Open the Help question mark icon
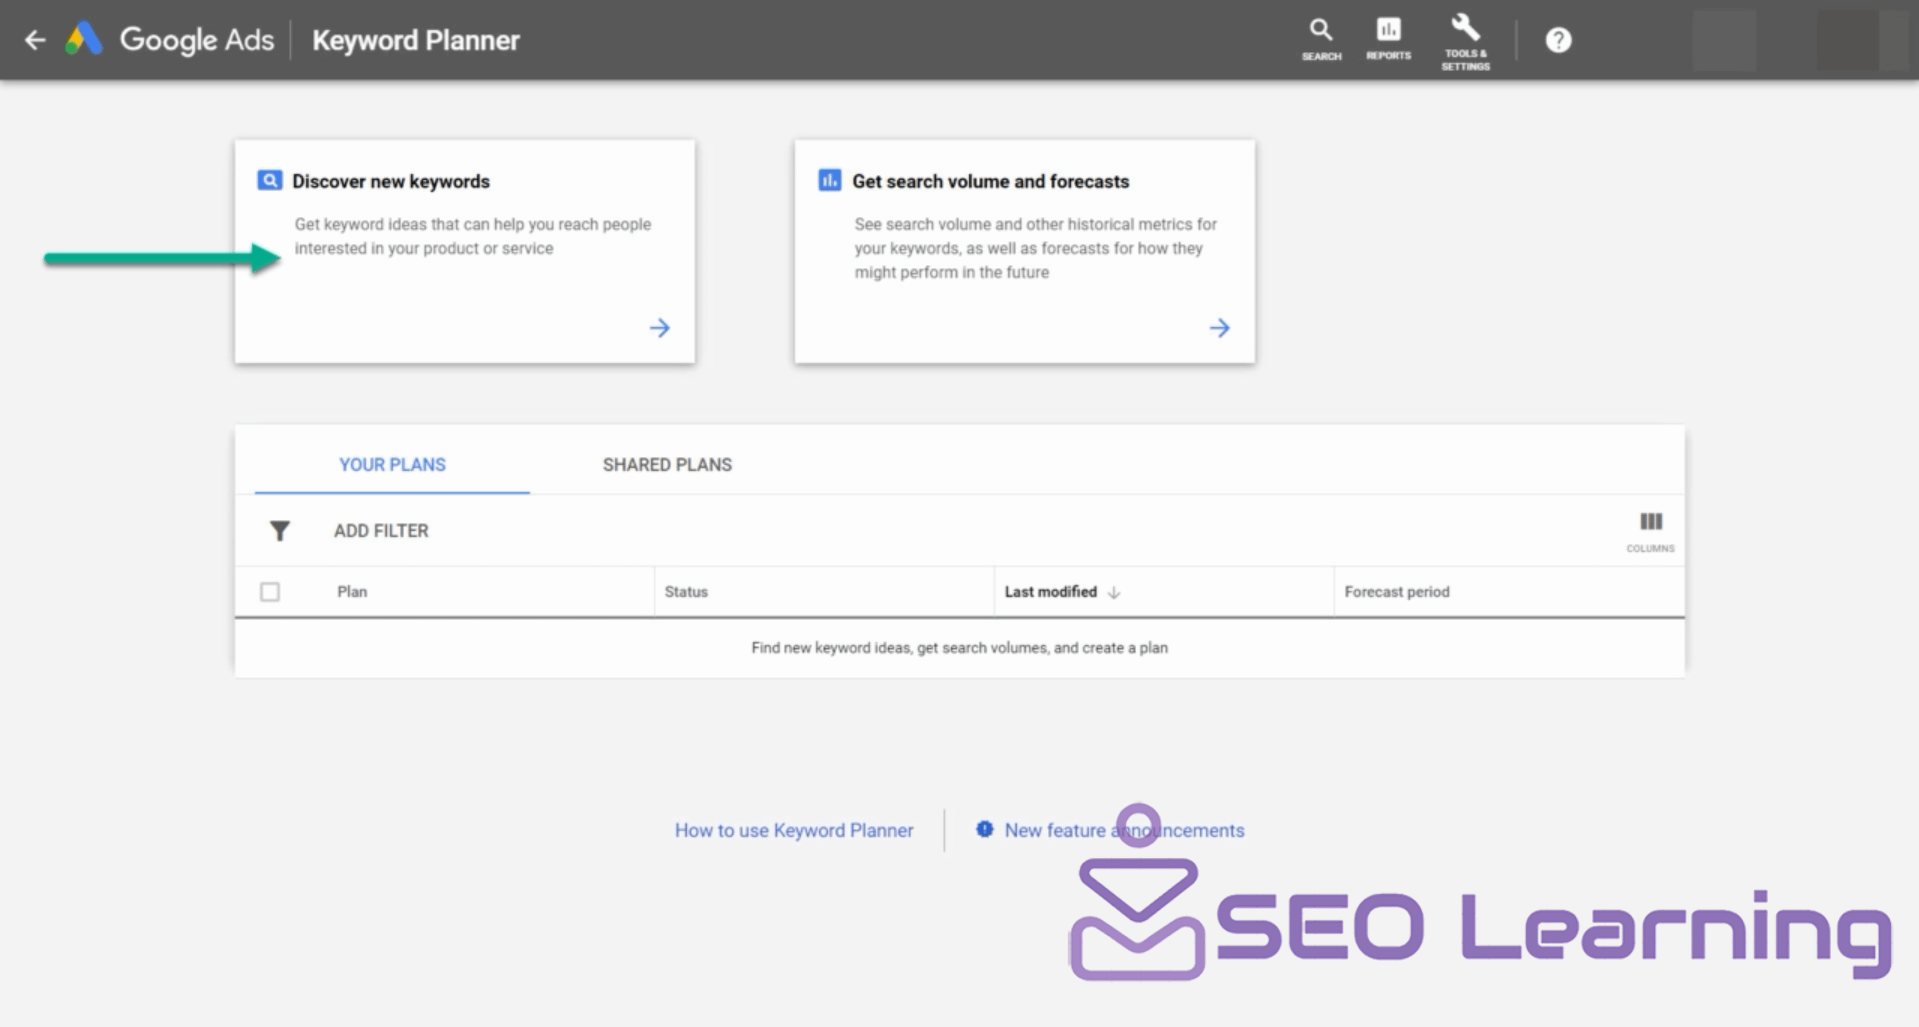The height and width of the screenshot is (1027, 1919). (x=1558, y=40)
